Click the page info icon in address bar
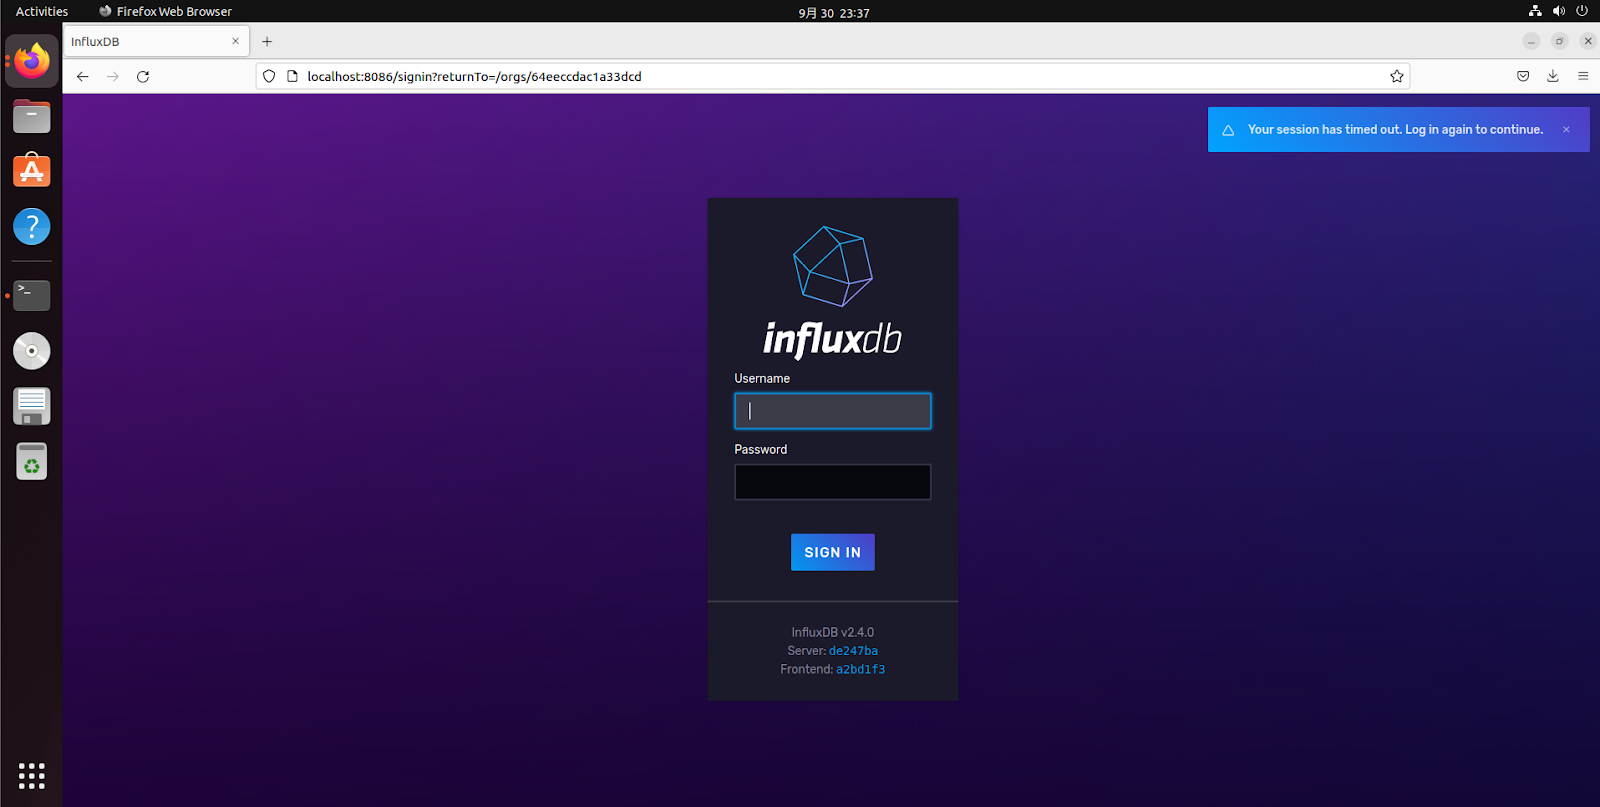 [x=292, y=76]
